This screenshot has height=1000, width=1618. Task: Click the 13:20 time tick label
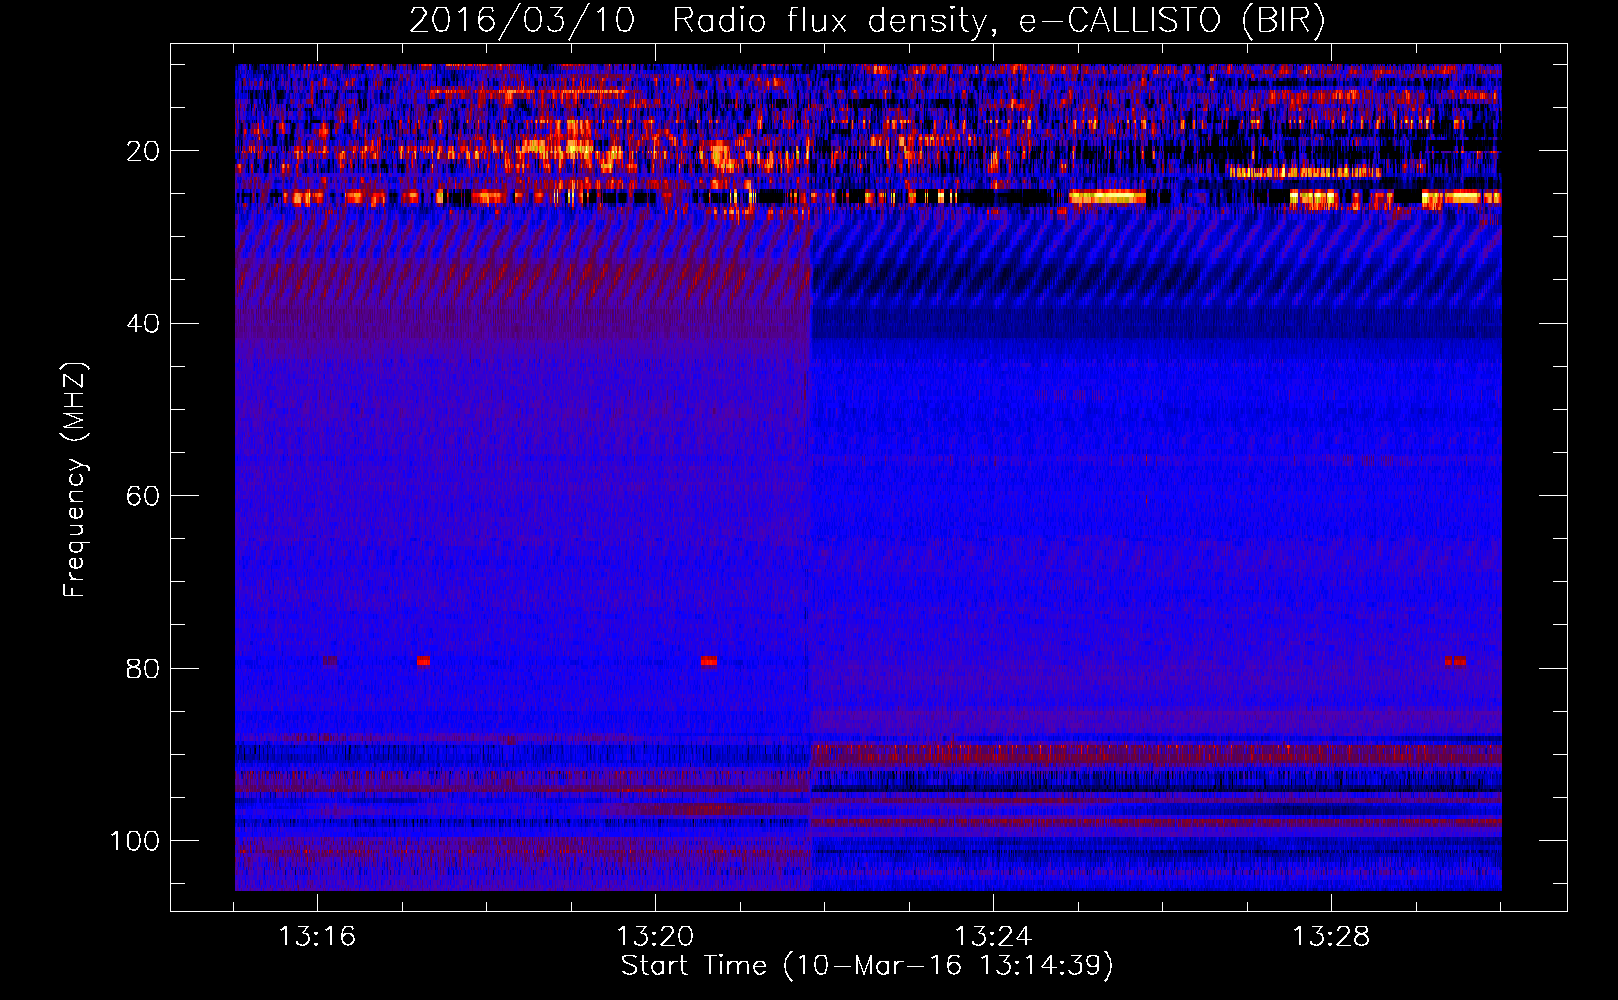655,937
